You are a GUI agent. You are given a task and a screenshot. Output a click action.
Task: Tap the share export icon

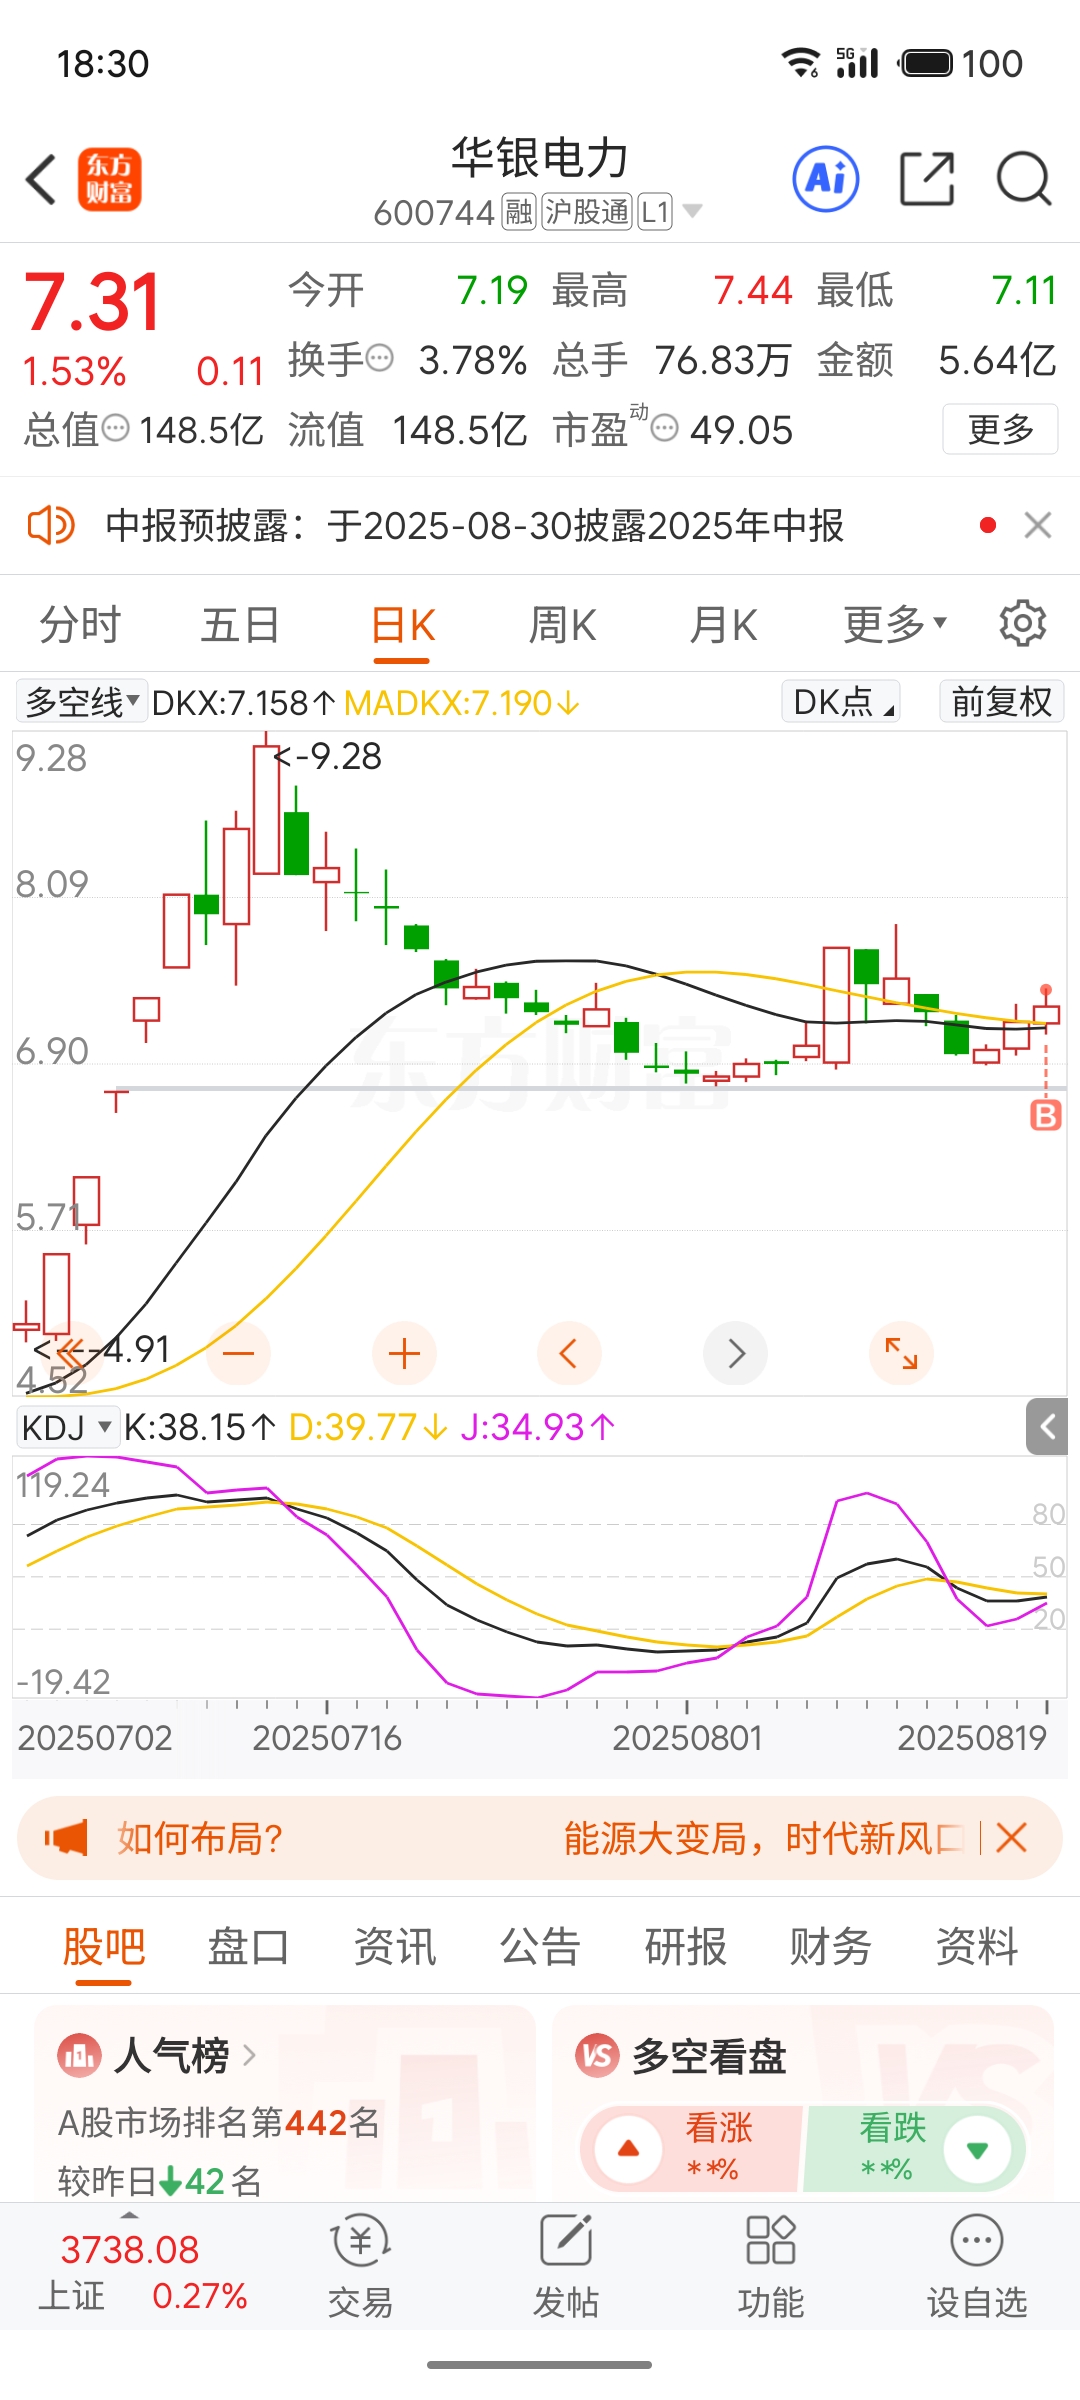[x=927, y=180]
